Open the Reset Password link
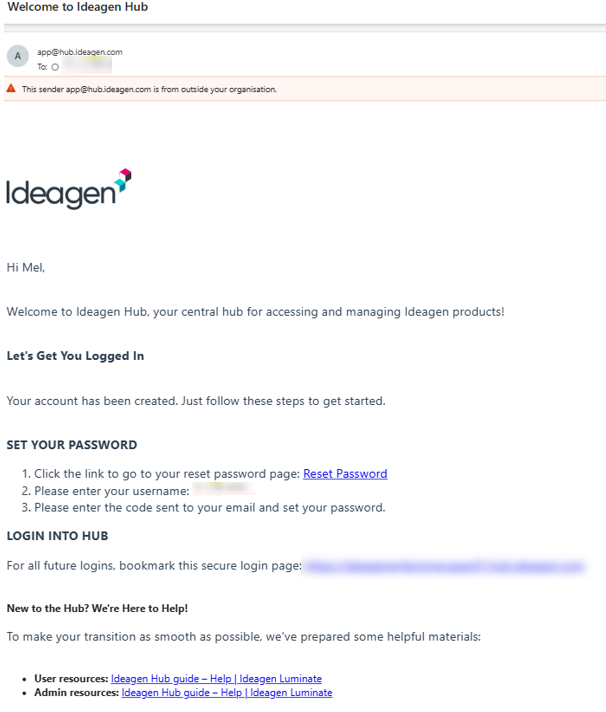Screen dimensions: 606x712 tap(345, 474)
